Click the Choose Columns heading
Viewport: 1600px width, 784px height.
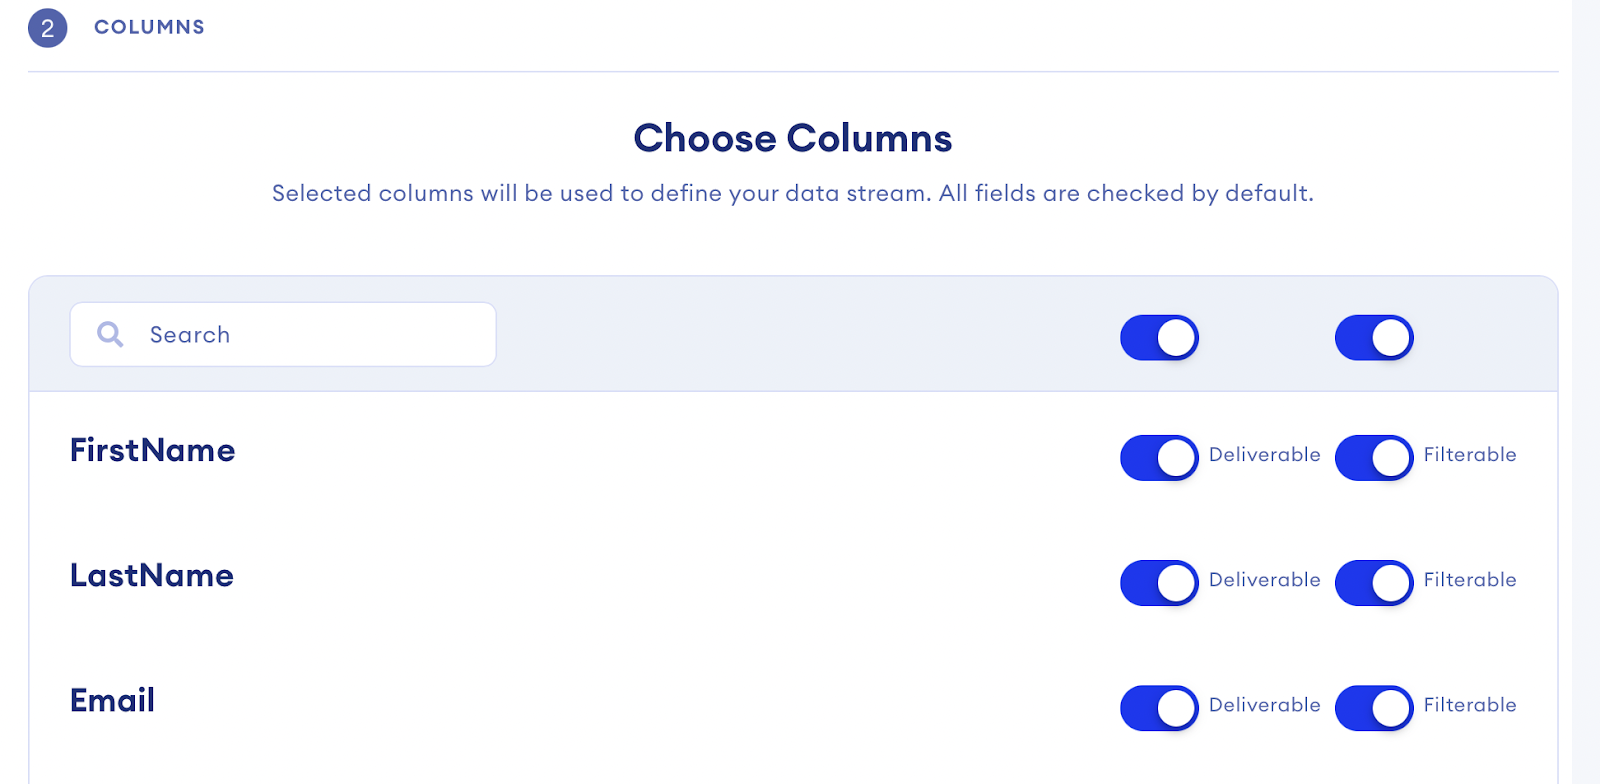tap(792, 138)
